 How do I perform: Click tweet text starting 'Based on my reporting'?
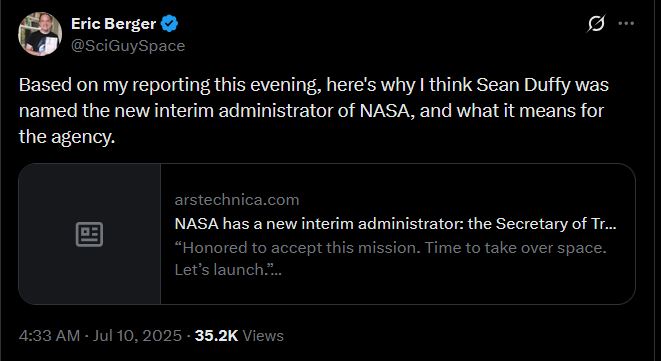click(x=314, y=110)
